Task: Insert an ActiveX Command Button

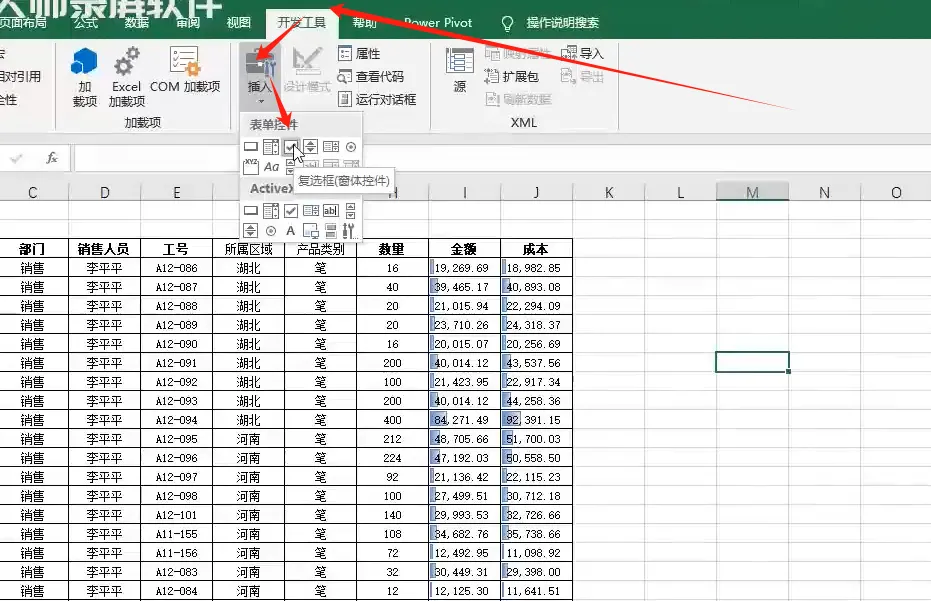Action: (251, 210)
